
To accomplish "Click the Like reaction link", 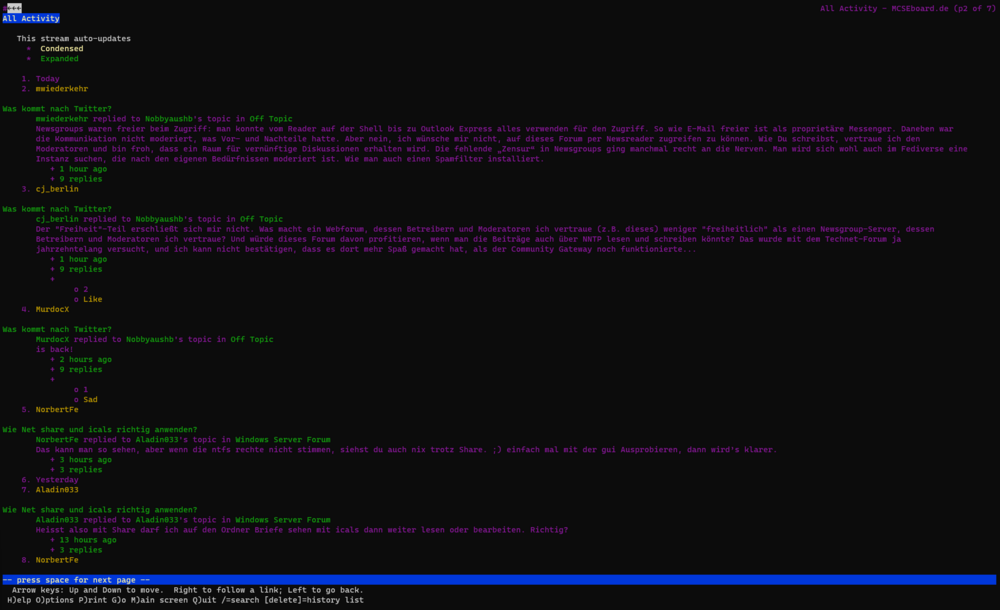I will coord(92,299).
